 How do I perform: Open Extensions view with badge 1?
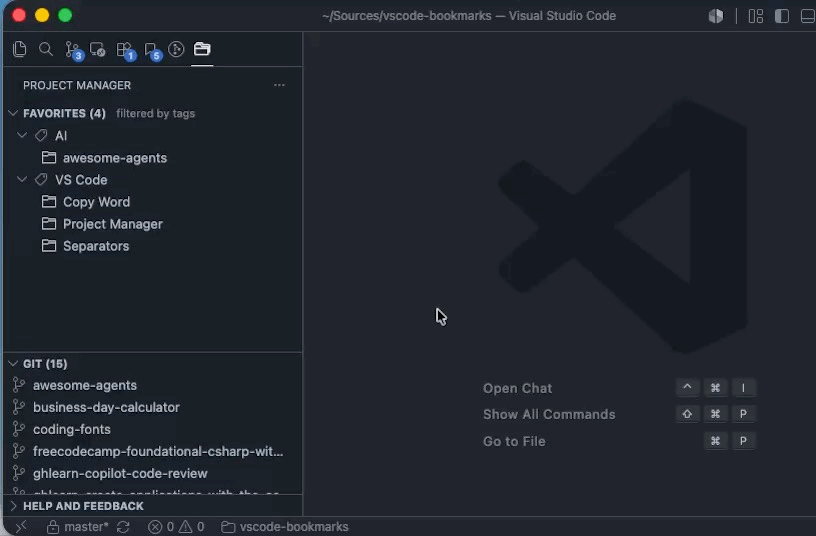[125, 50]
